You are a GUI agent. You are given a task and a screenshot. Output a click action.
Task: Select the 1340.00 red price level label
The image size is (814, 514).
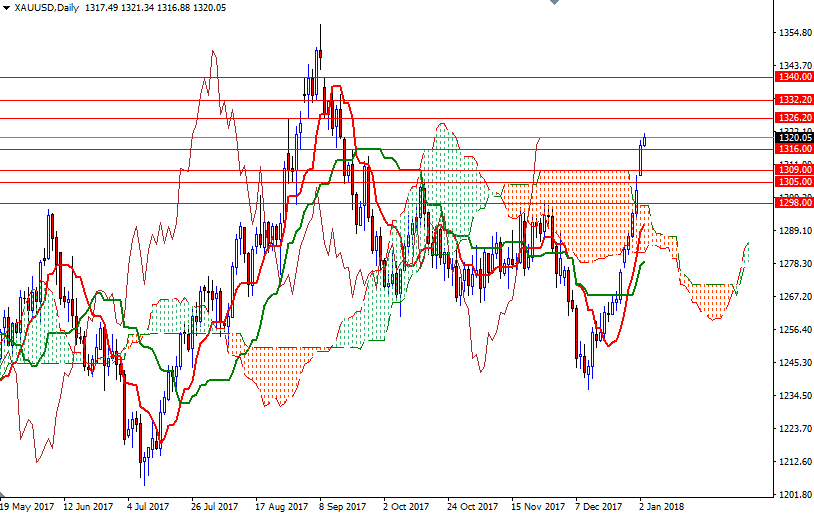click(793, 77)
